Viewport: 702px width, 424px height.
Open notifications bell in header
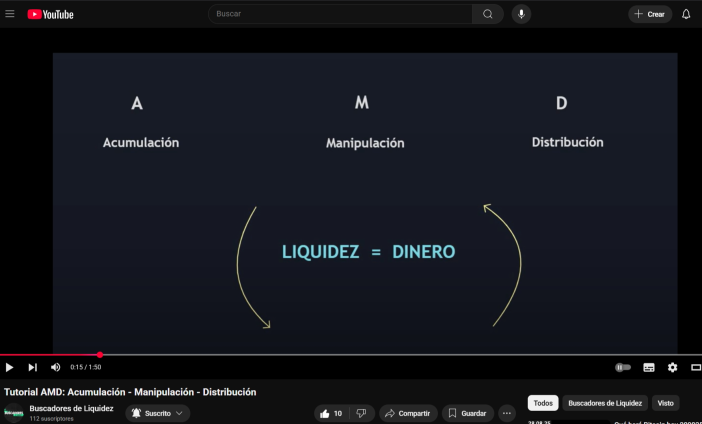686,14
